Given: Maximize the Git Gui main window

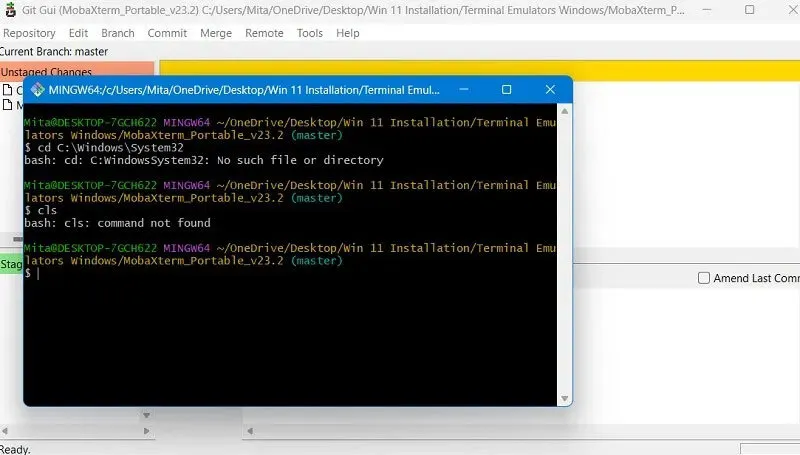Looking at the screenshot, I should (750, 9).
